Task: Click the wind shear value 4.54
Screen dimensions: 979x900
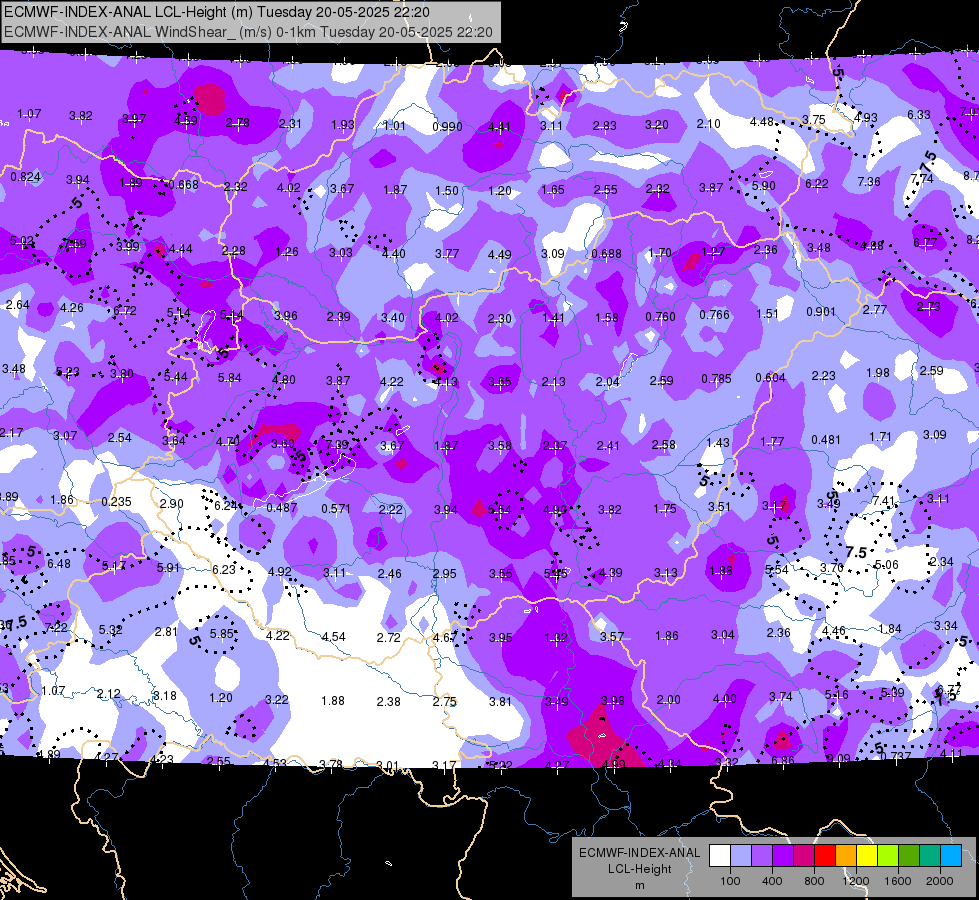Action: pos(333,636)
